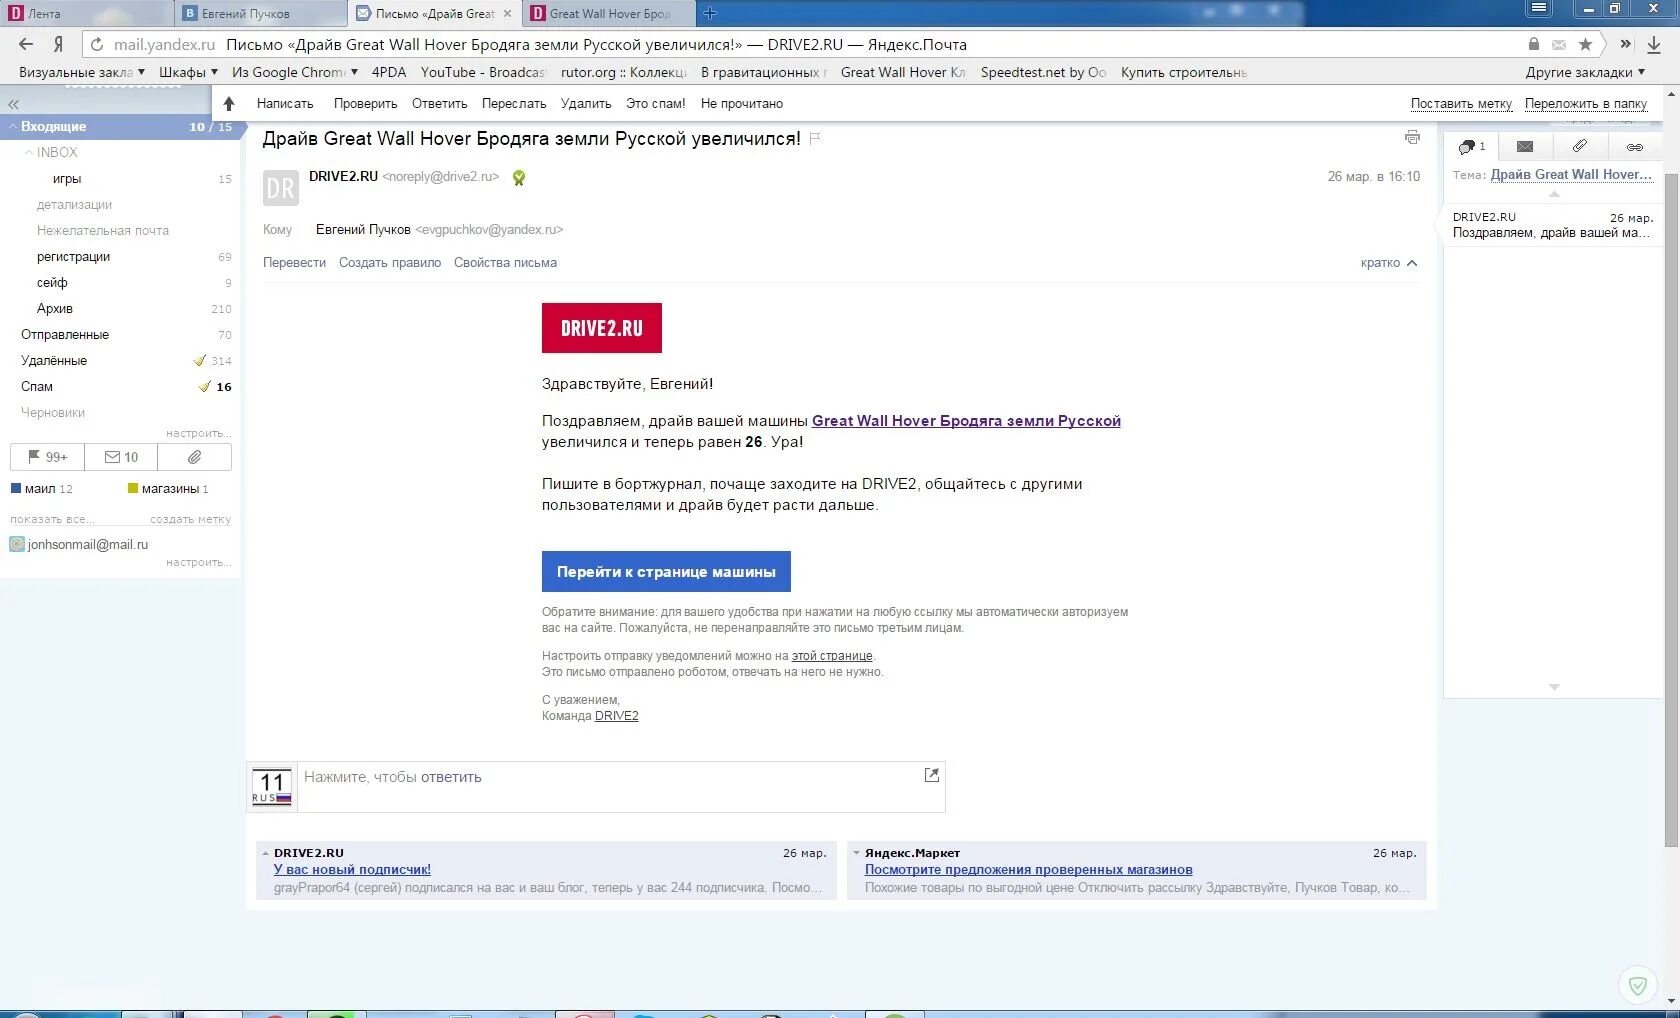Screen dimensions: 1680x1018
Task: Open Визуальные закладки bookmarks dropdown
Action: tap(82, 72)
